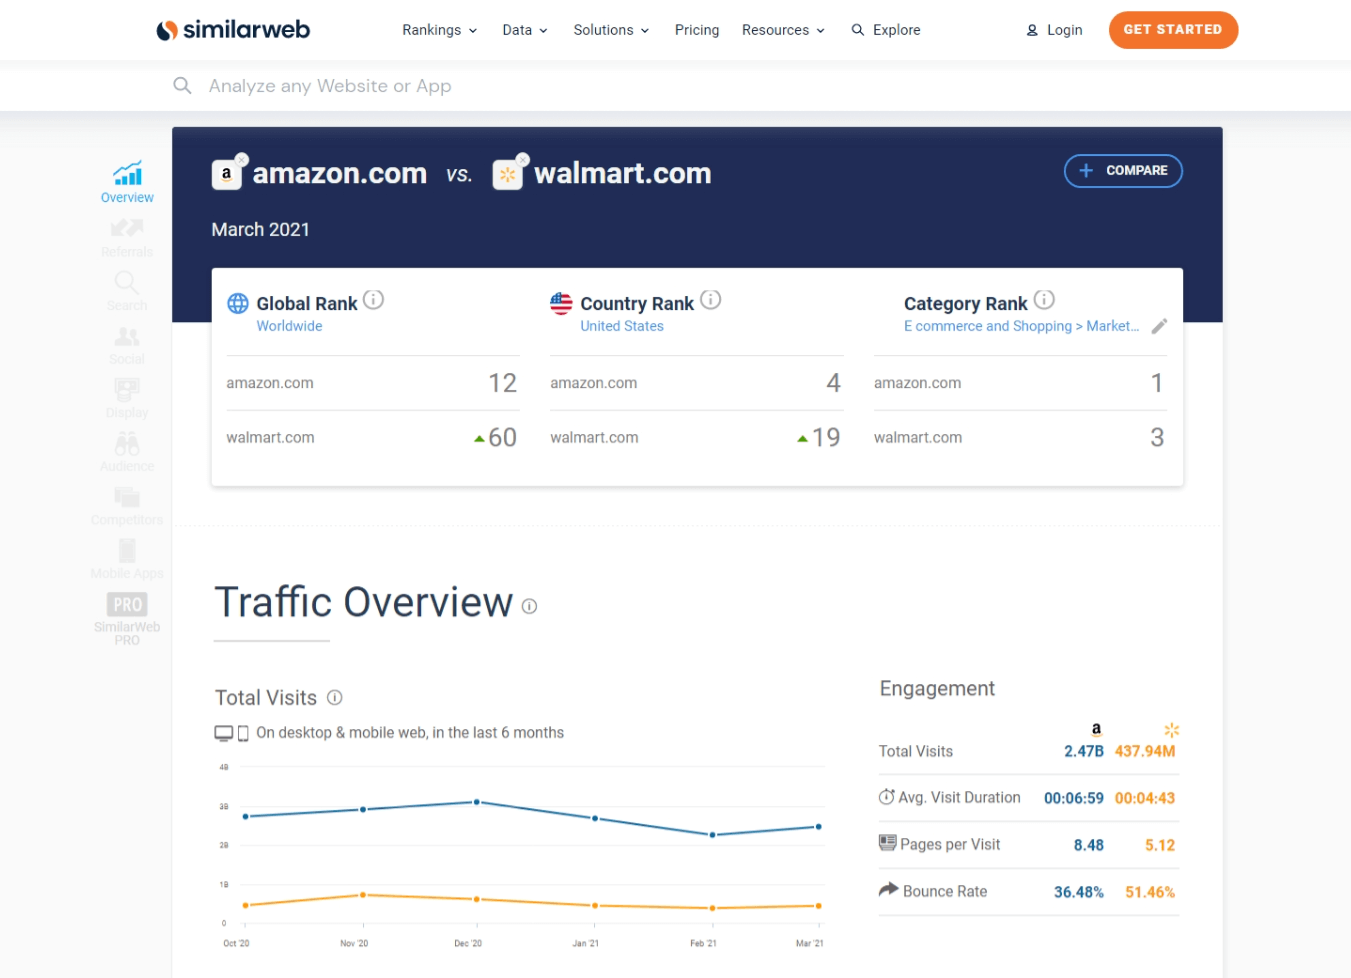Click the Dec '20 amazon data point
Image resolution: width=1351 pixels, height=978 pixels.
tap(477, 802)
